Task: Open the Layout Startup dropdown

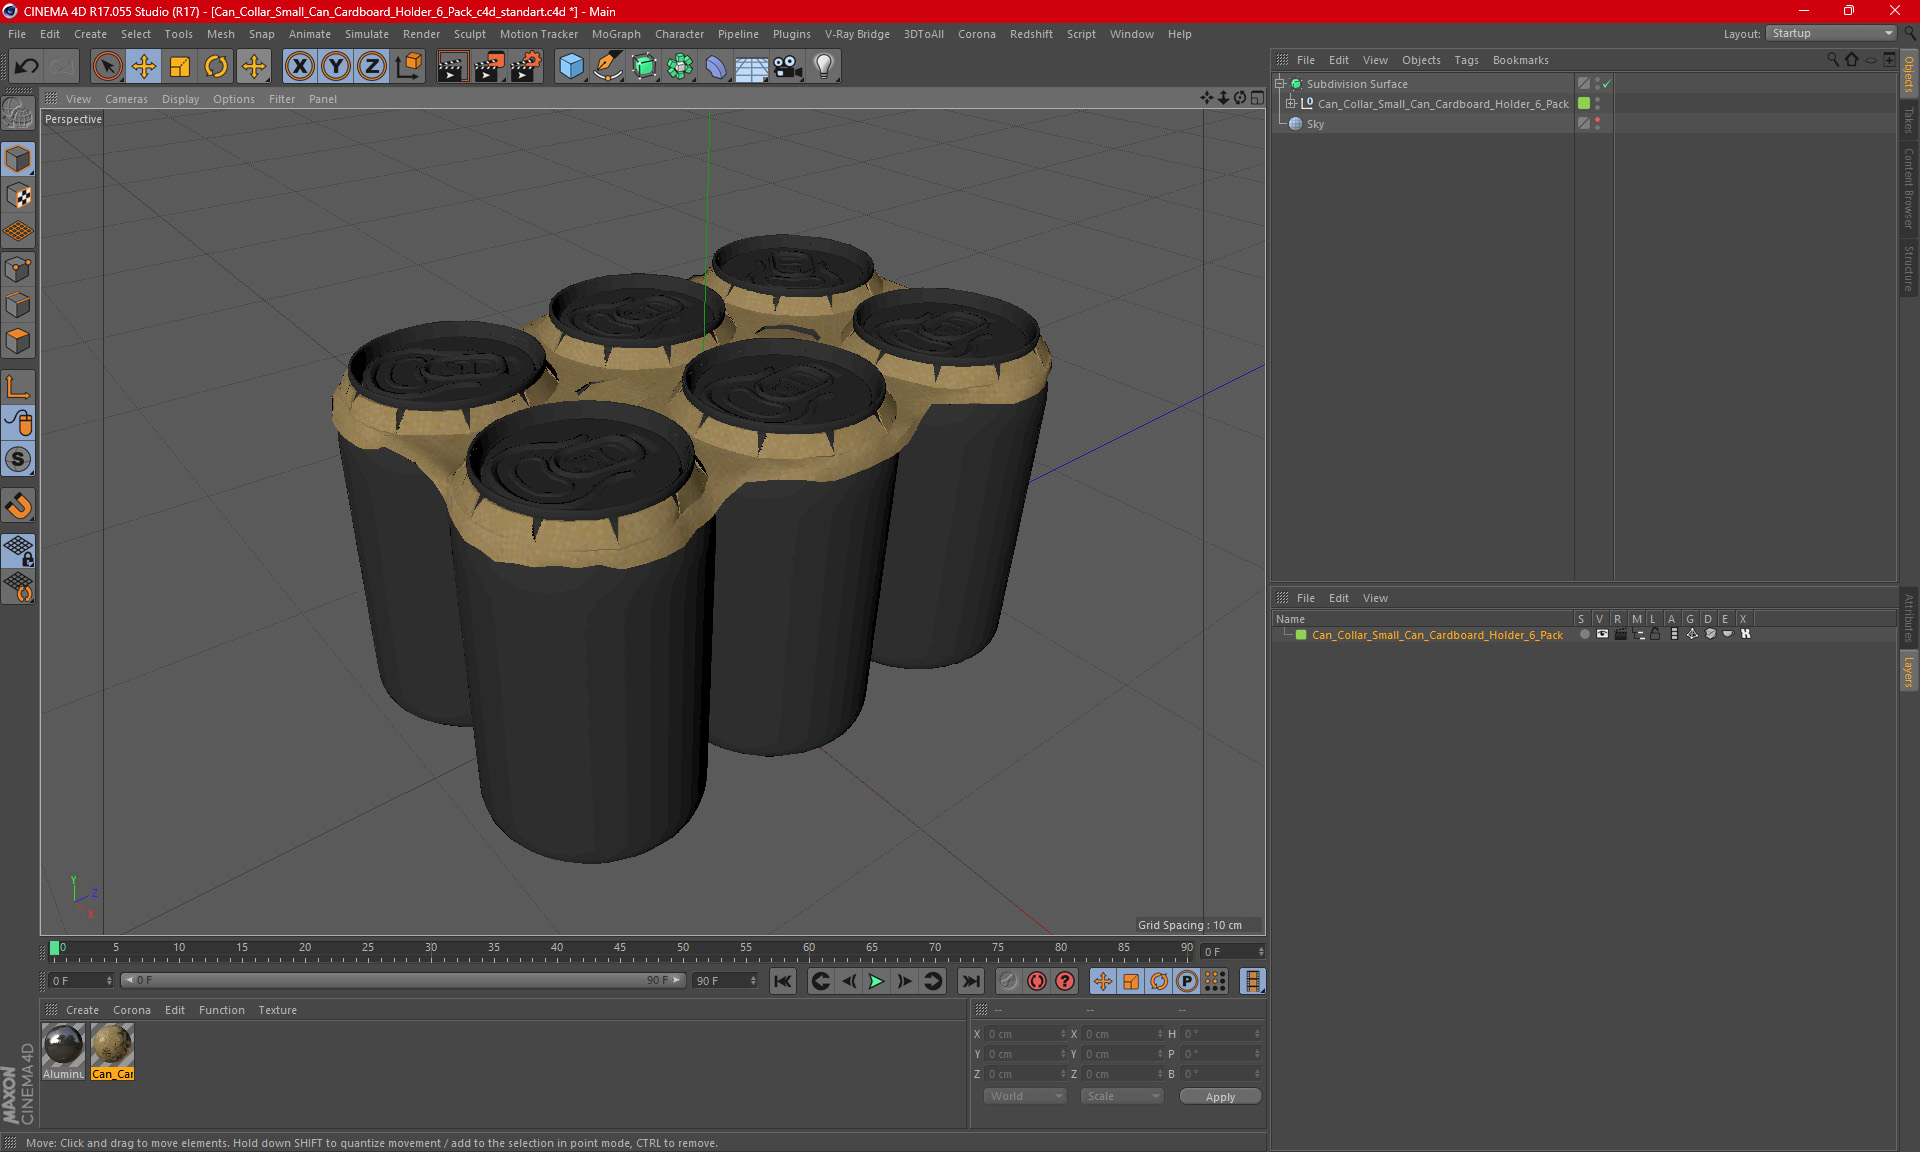Action: (x=1830, y=33)
